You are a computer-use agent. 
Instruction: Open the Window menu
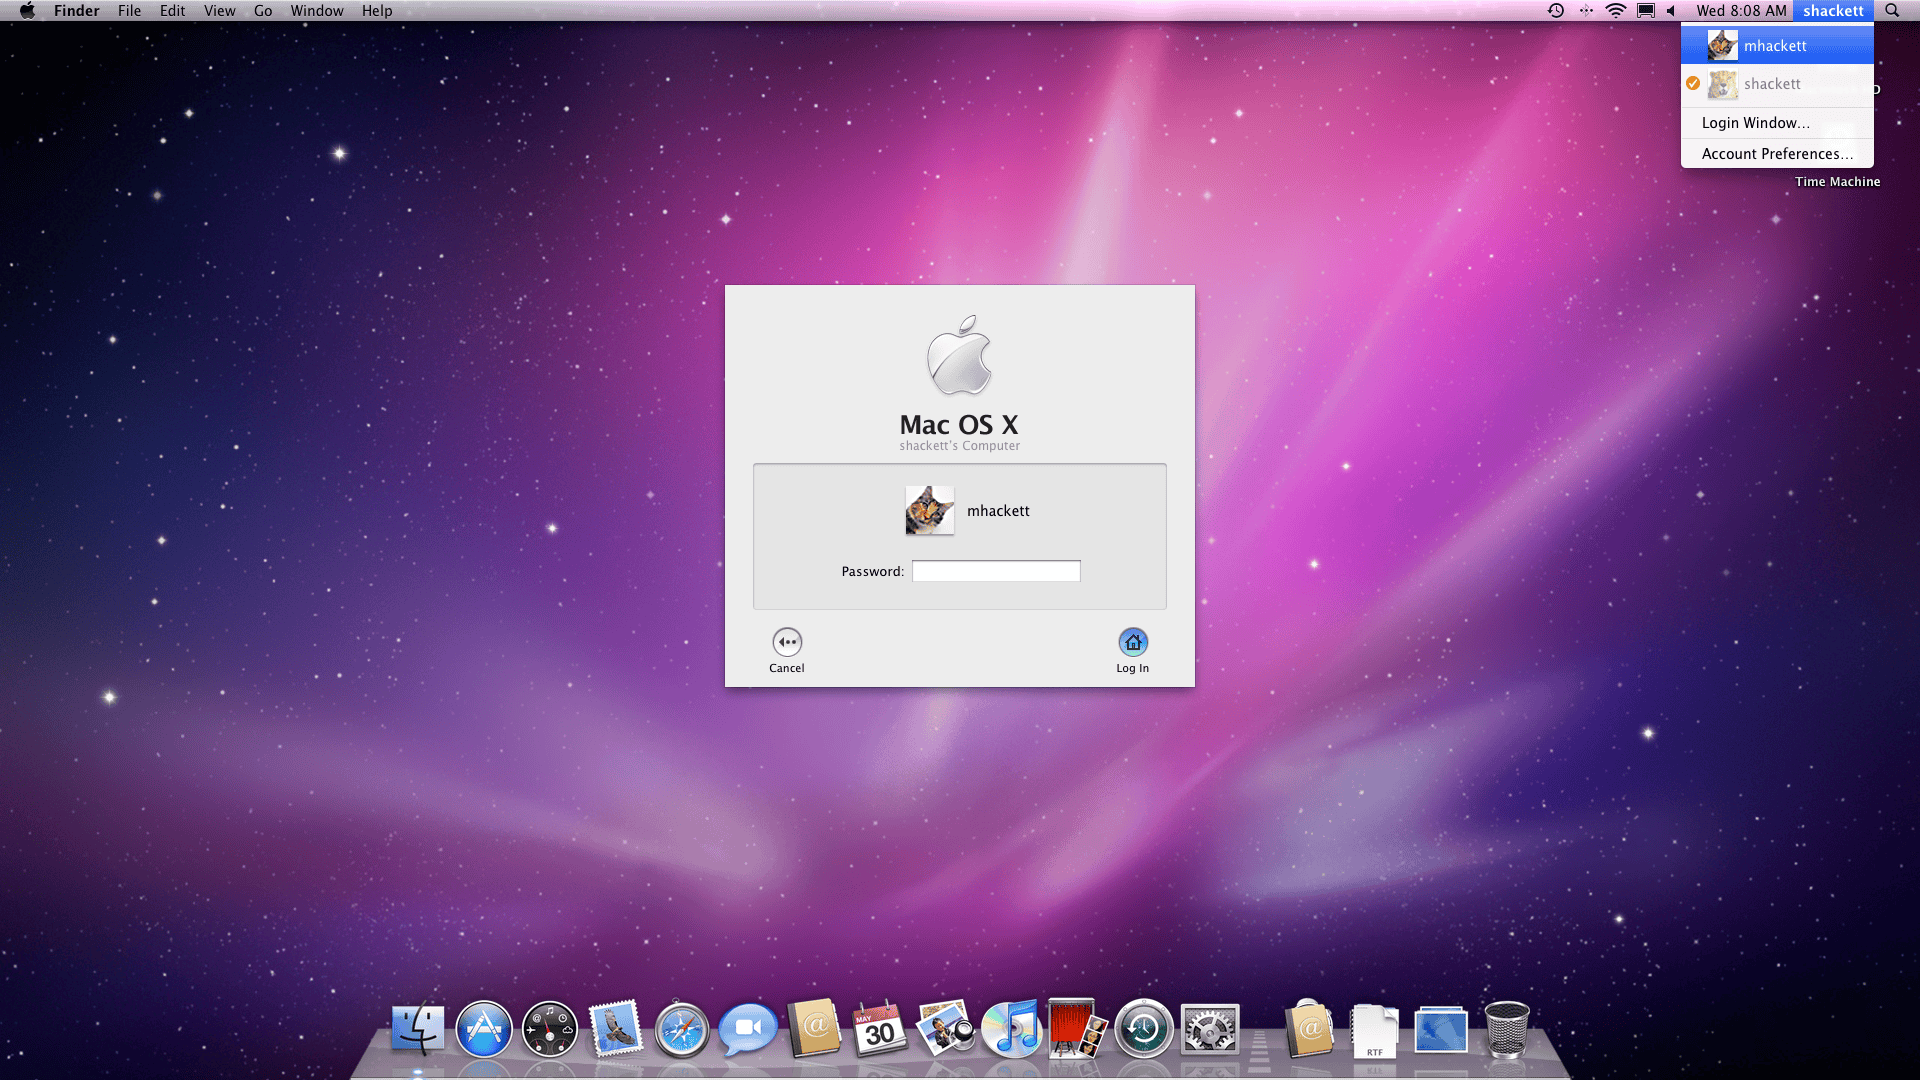(317, 11)
